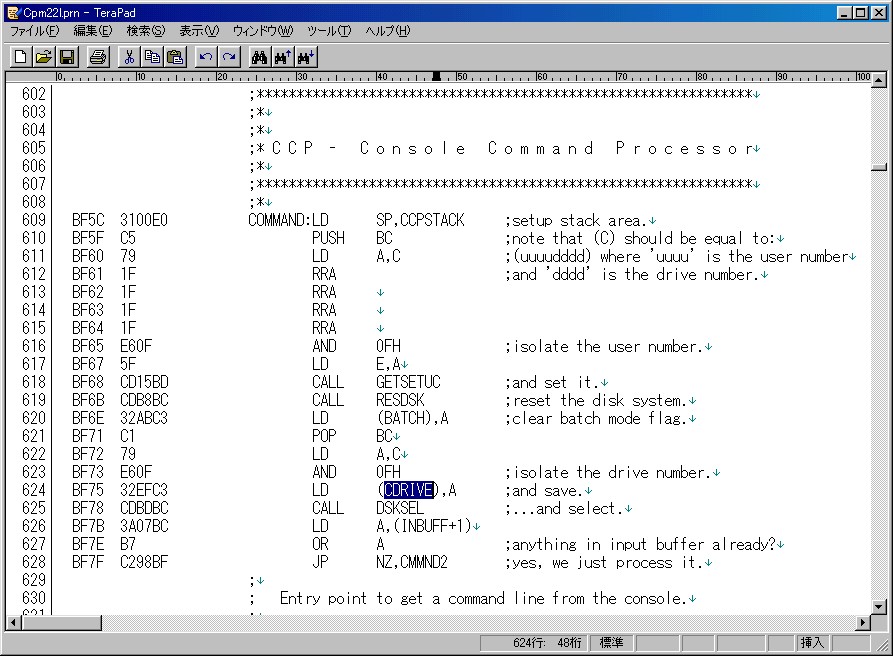Cut selection using the scissors icon
The image size is (893, 656).
129,57
